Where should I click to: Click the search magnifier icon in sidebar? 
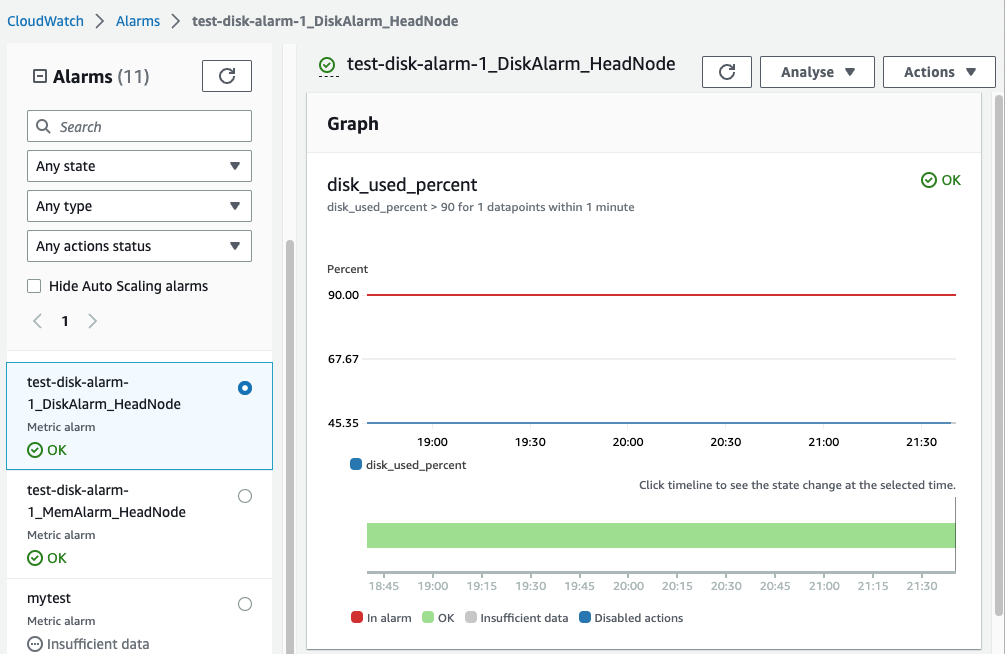pyautogui.click(x=43, y=127)
